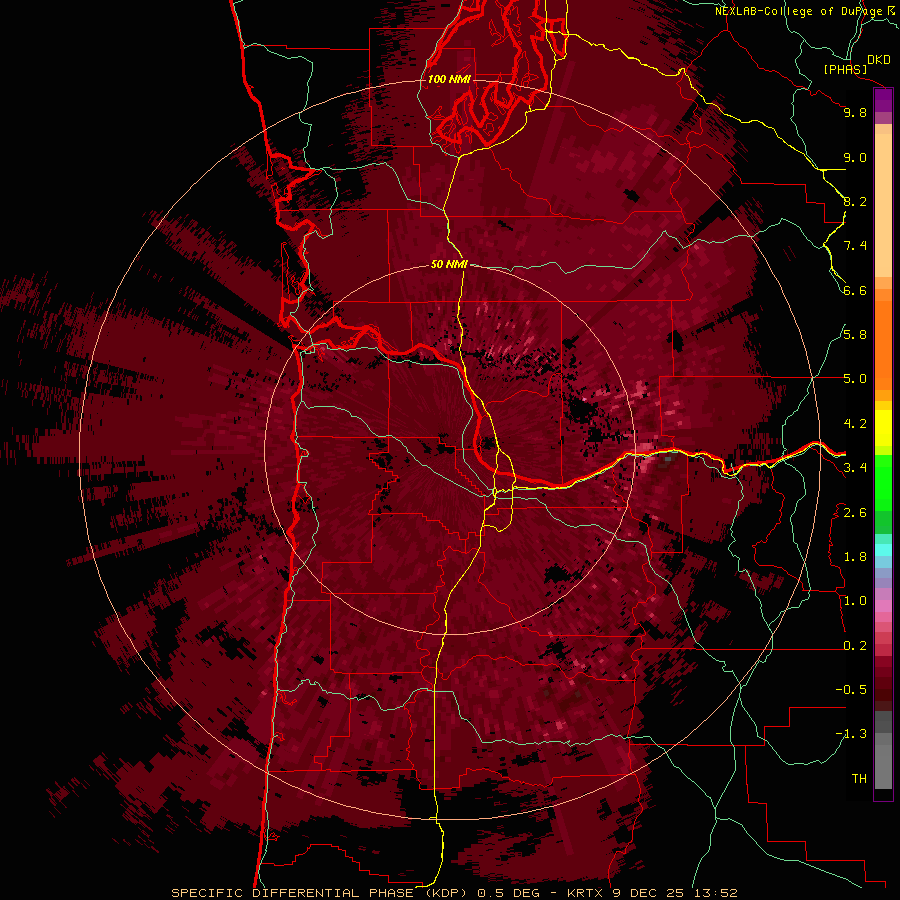Click the DKD label above the legend

[879, 60]
